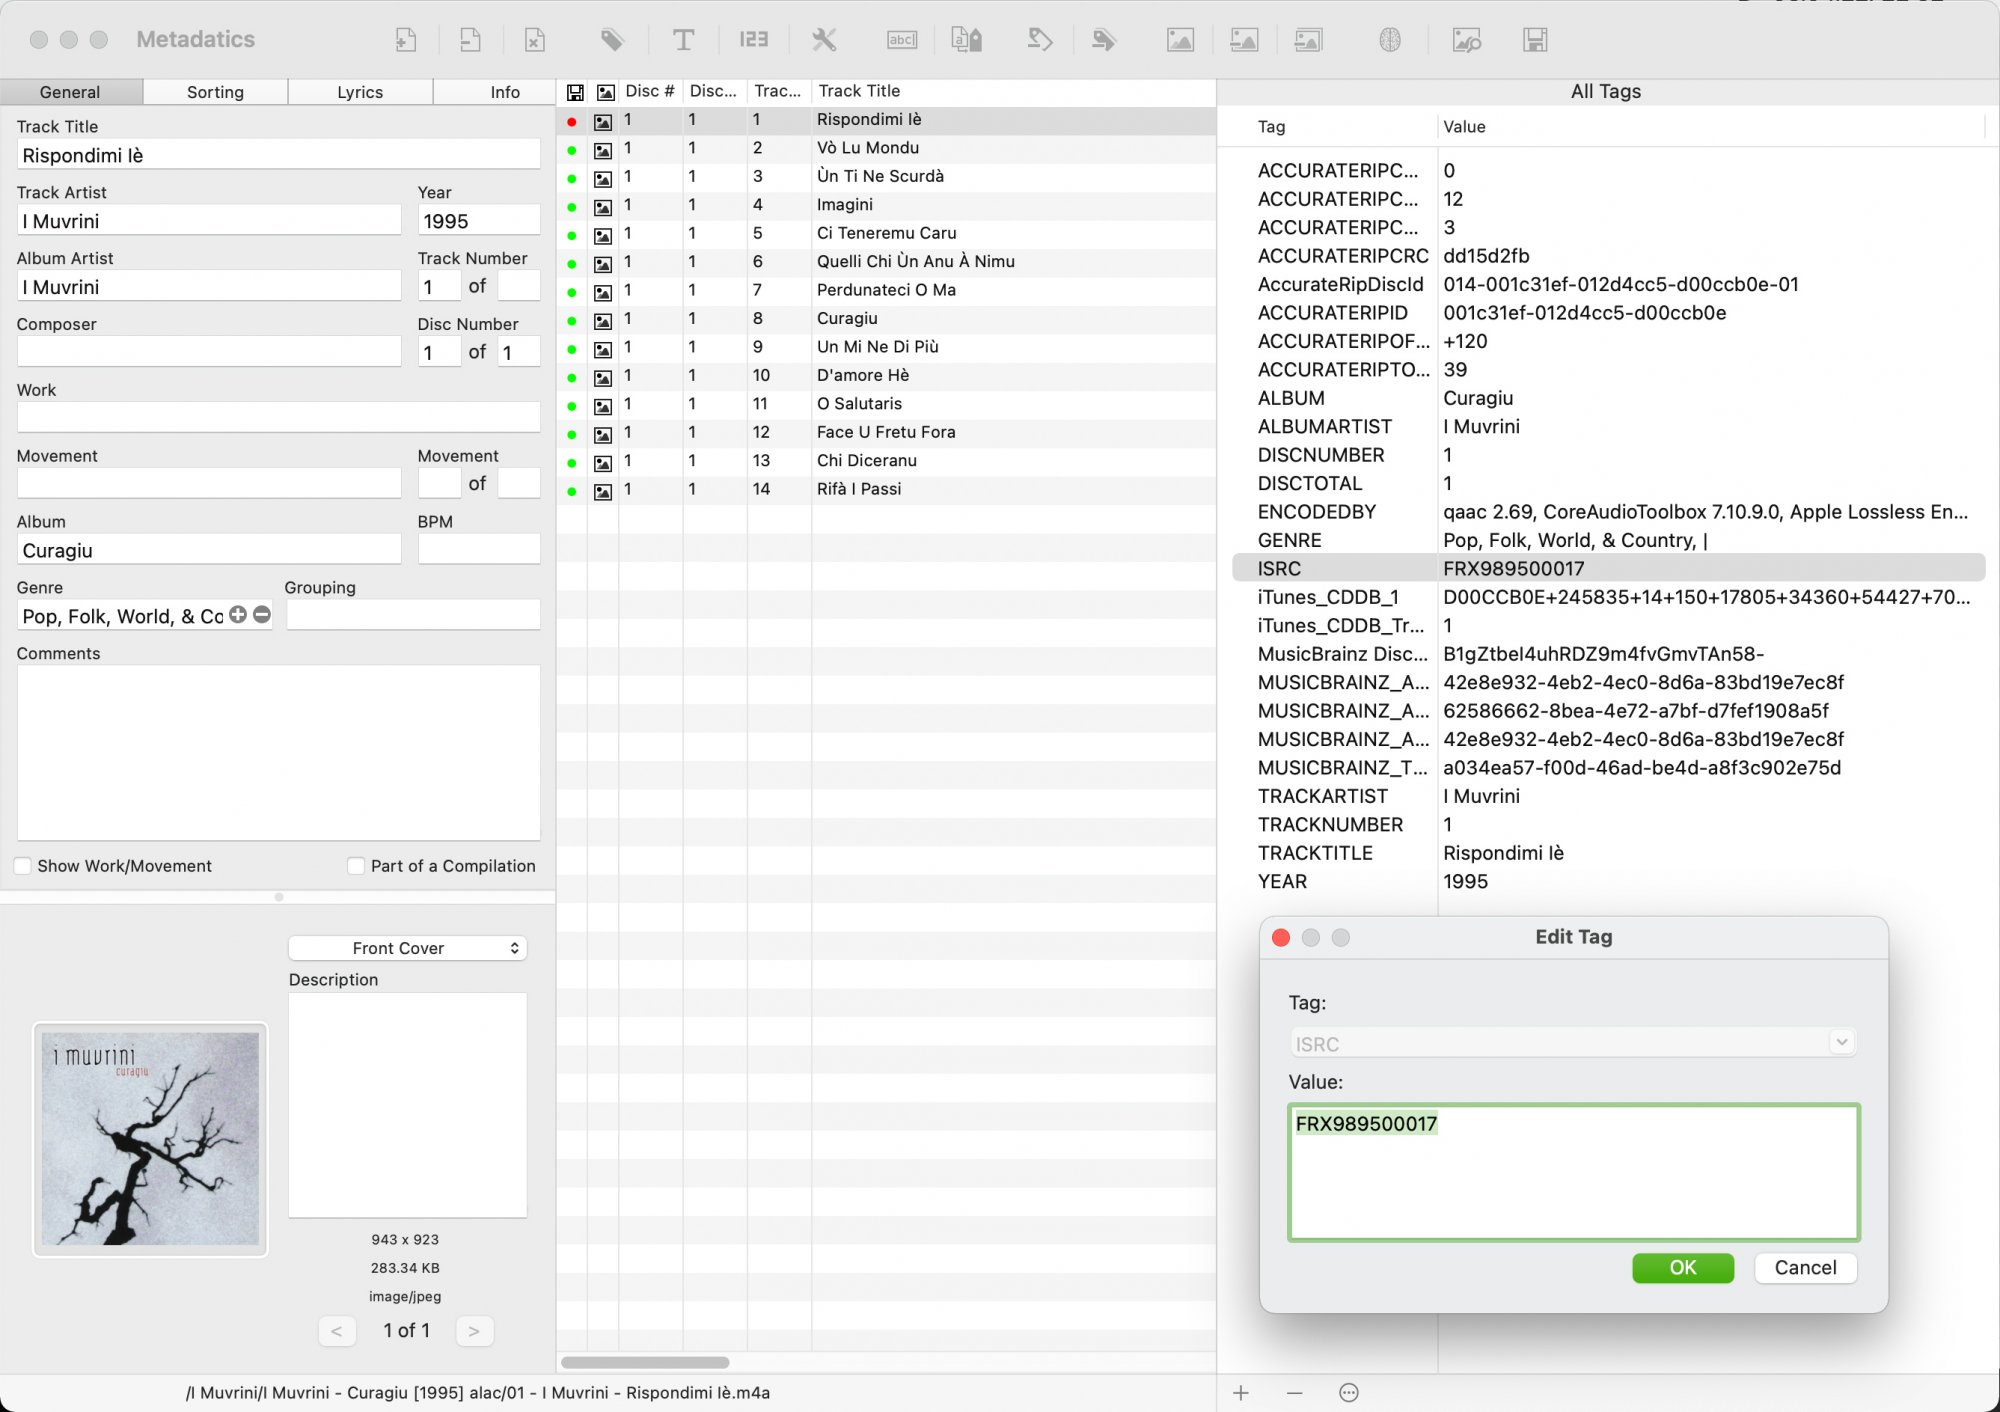Expand the Tag name combo box

point(1841,1043)
